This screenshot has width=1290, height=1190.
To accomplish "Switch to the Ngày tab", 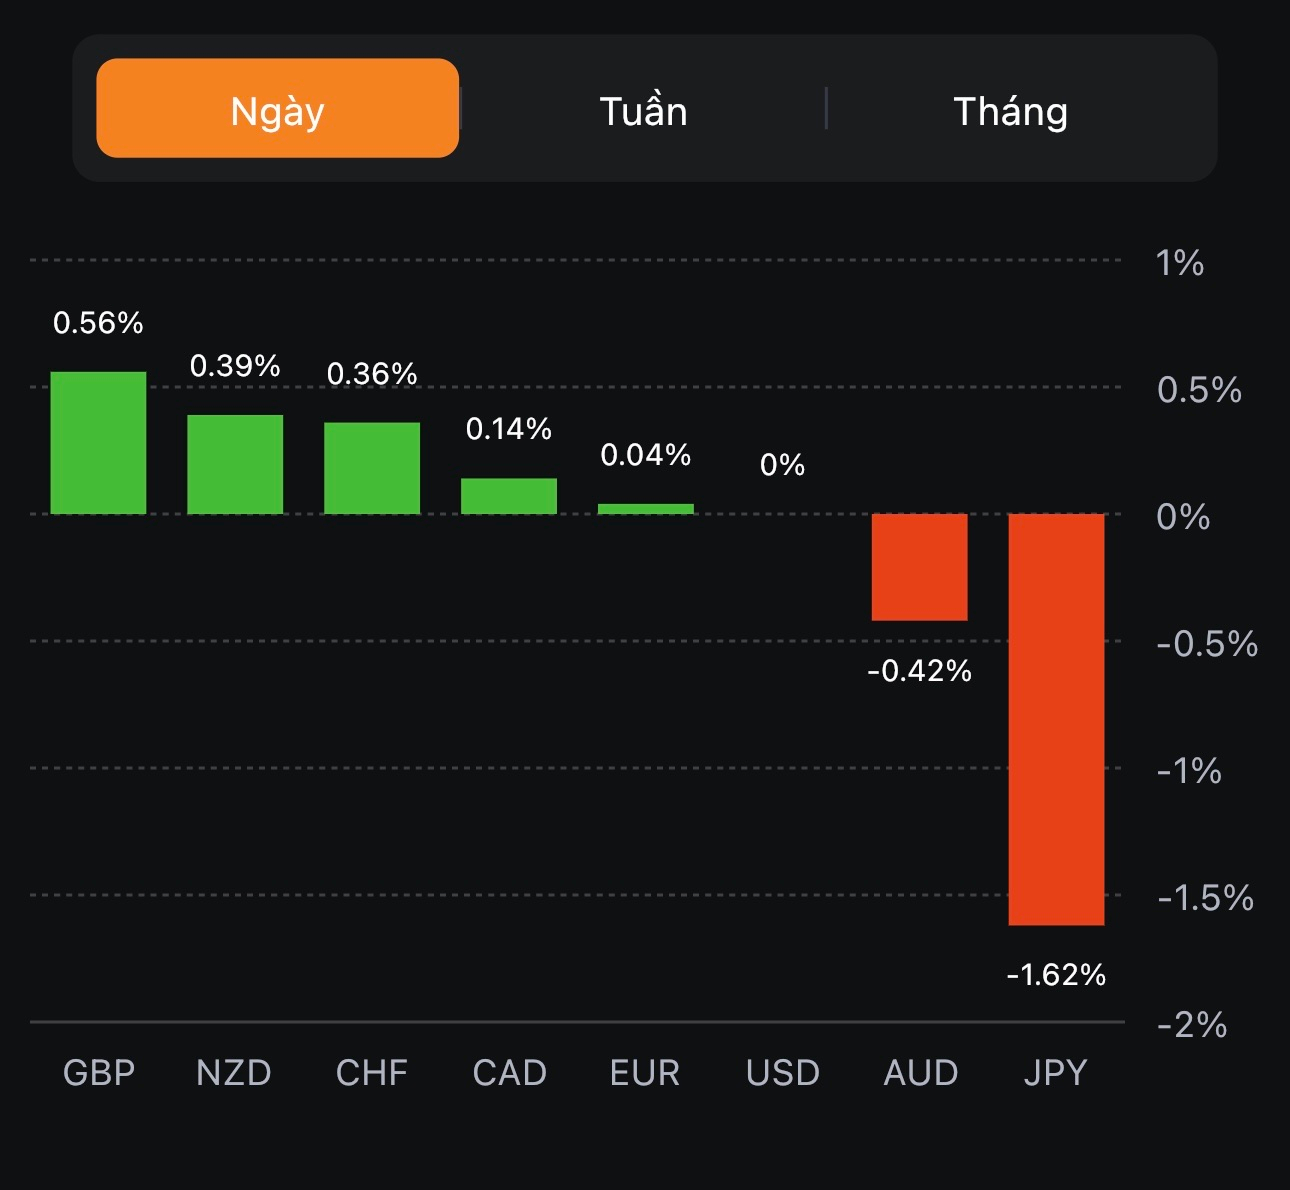I will (x=277, y=109).
